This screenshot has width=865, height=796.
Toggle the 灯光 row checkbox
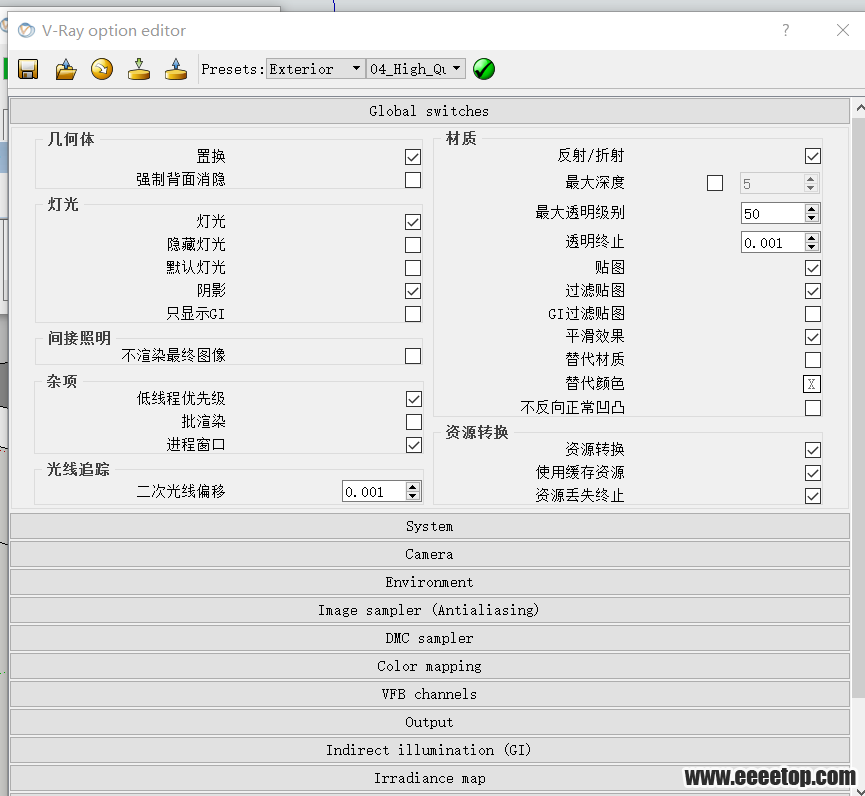(x=413, y=222)
